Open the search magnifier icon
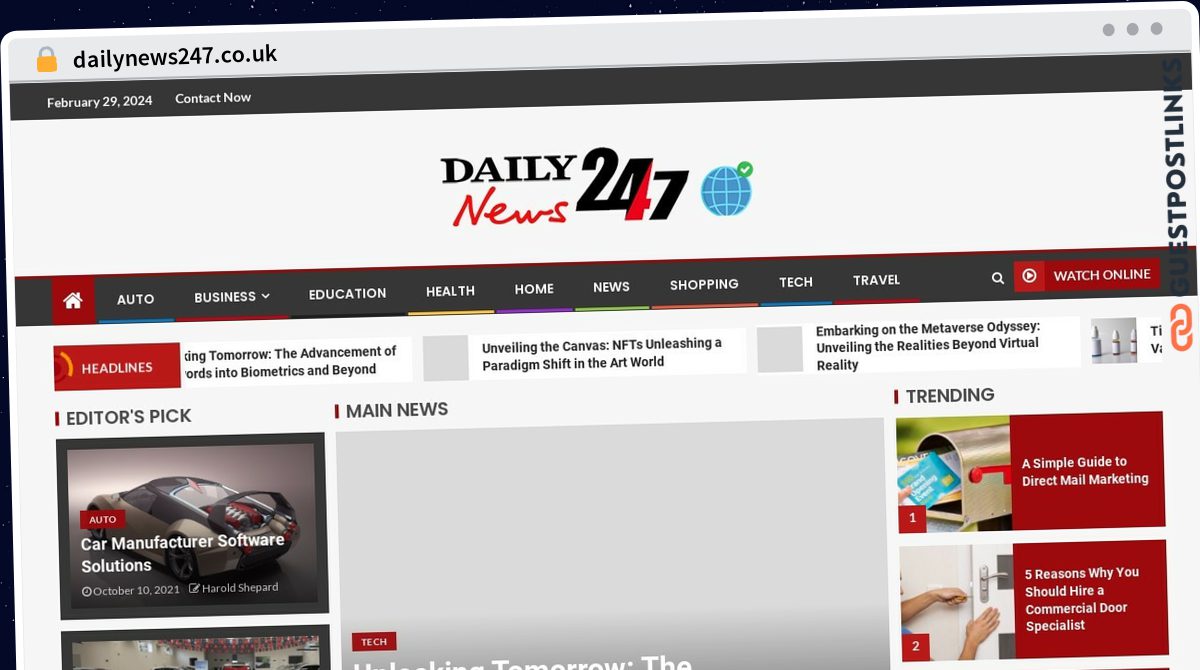1200x670 pixels. pos(997,278)
